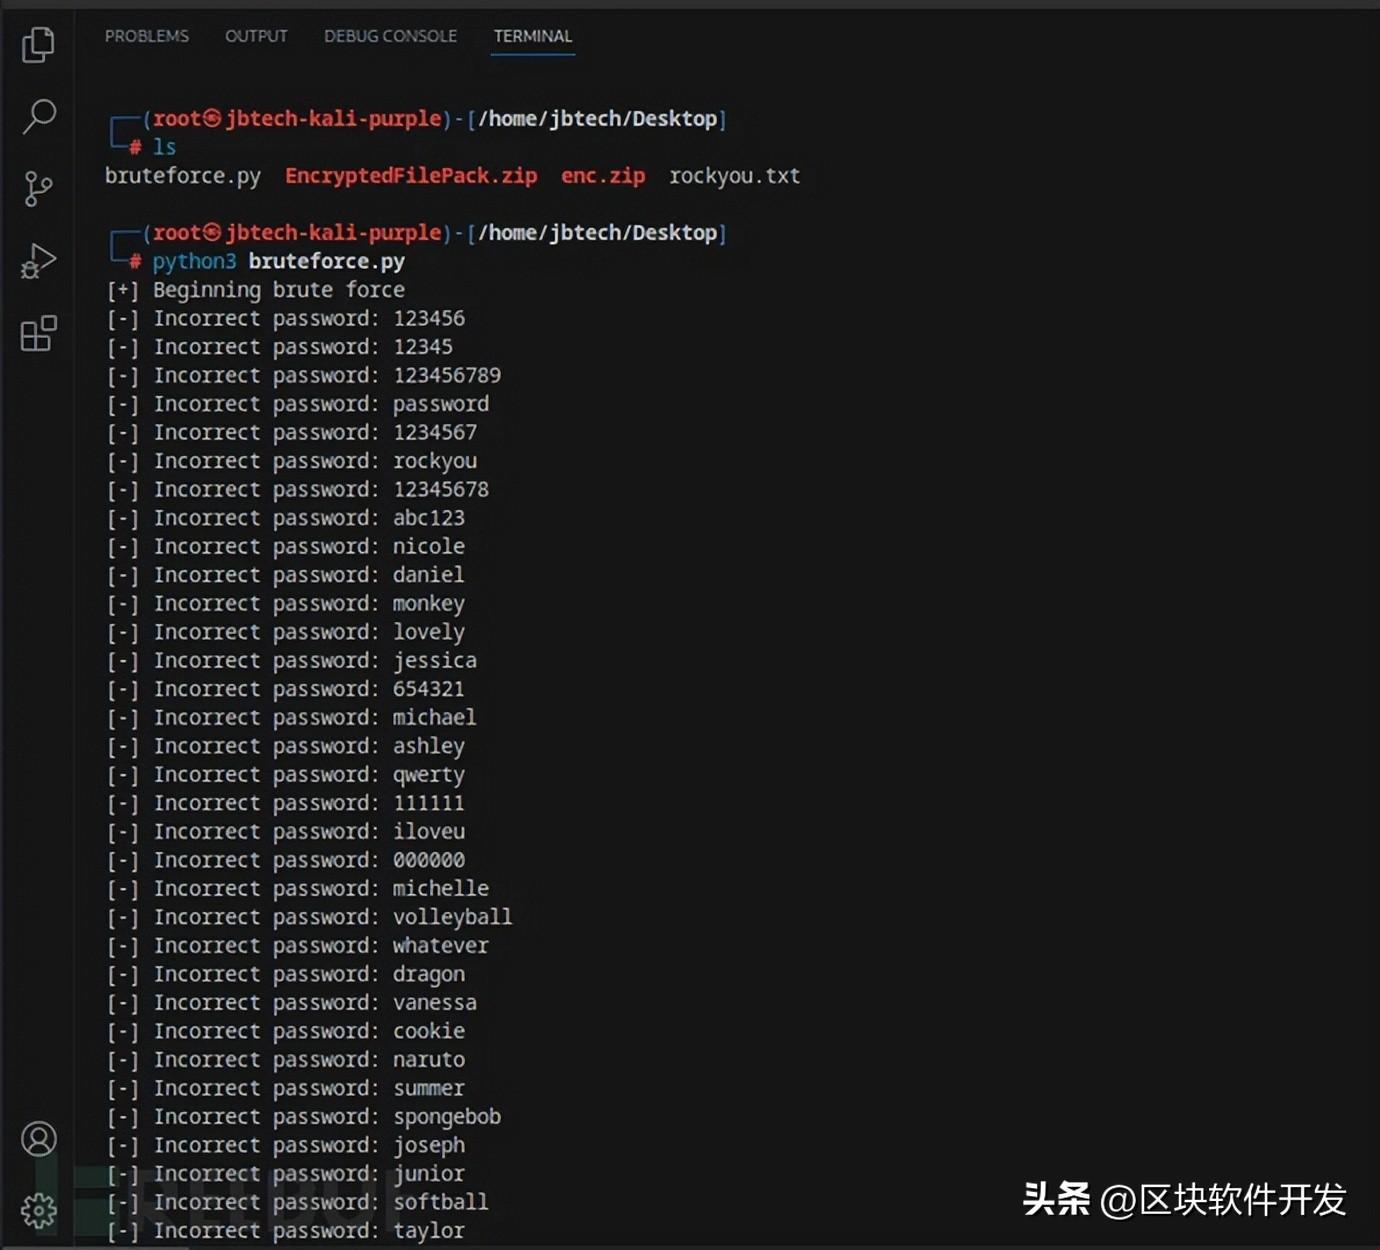Viewport: 1380px width, 1250px height.
Task: Select the rockyou.txt filename in terminal
Action: (x=734, y=176)
